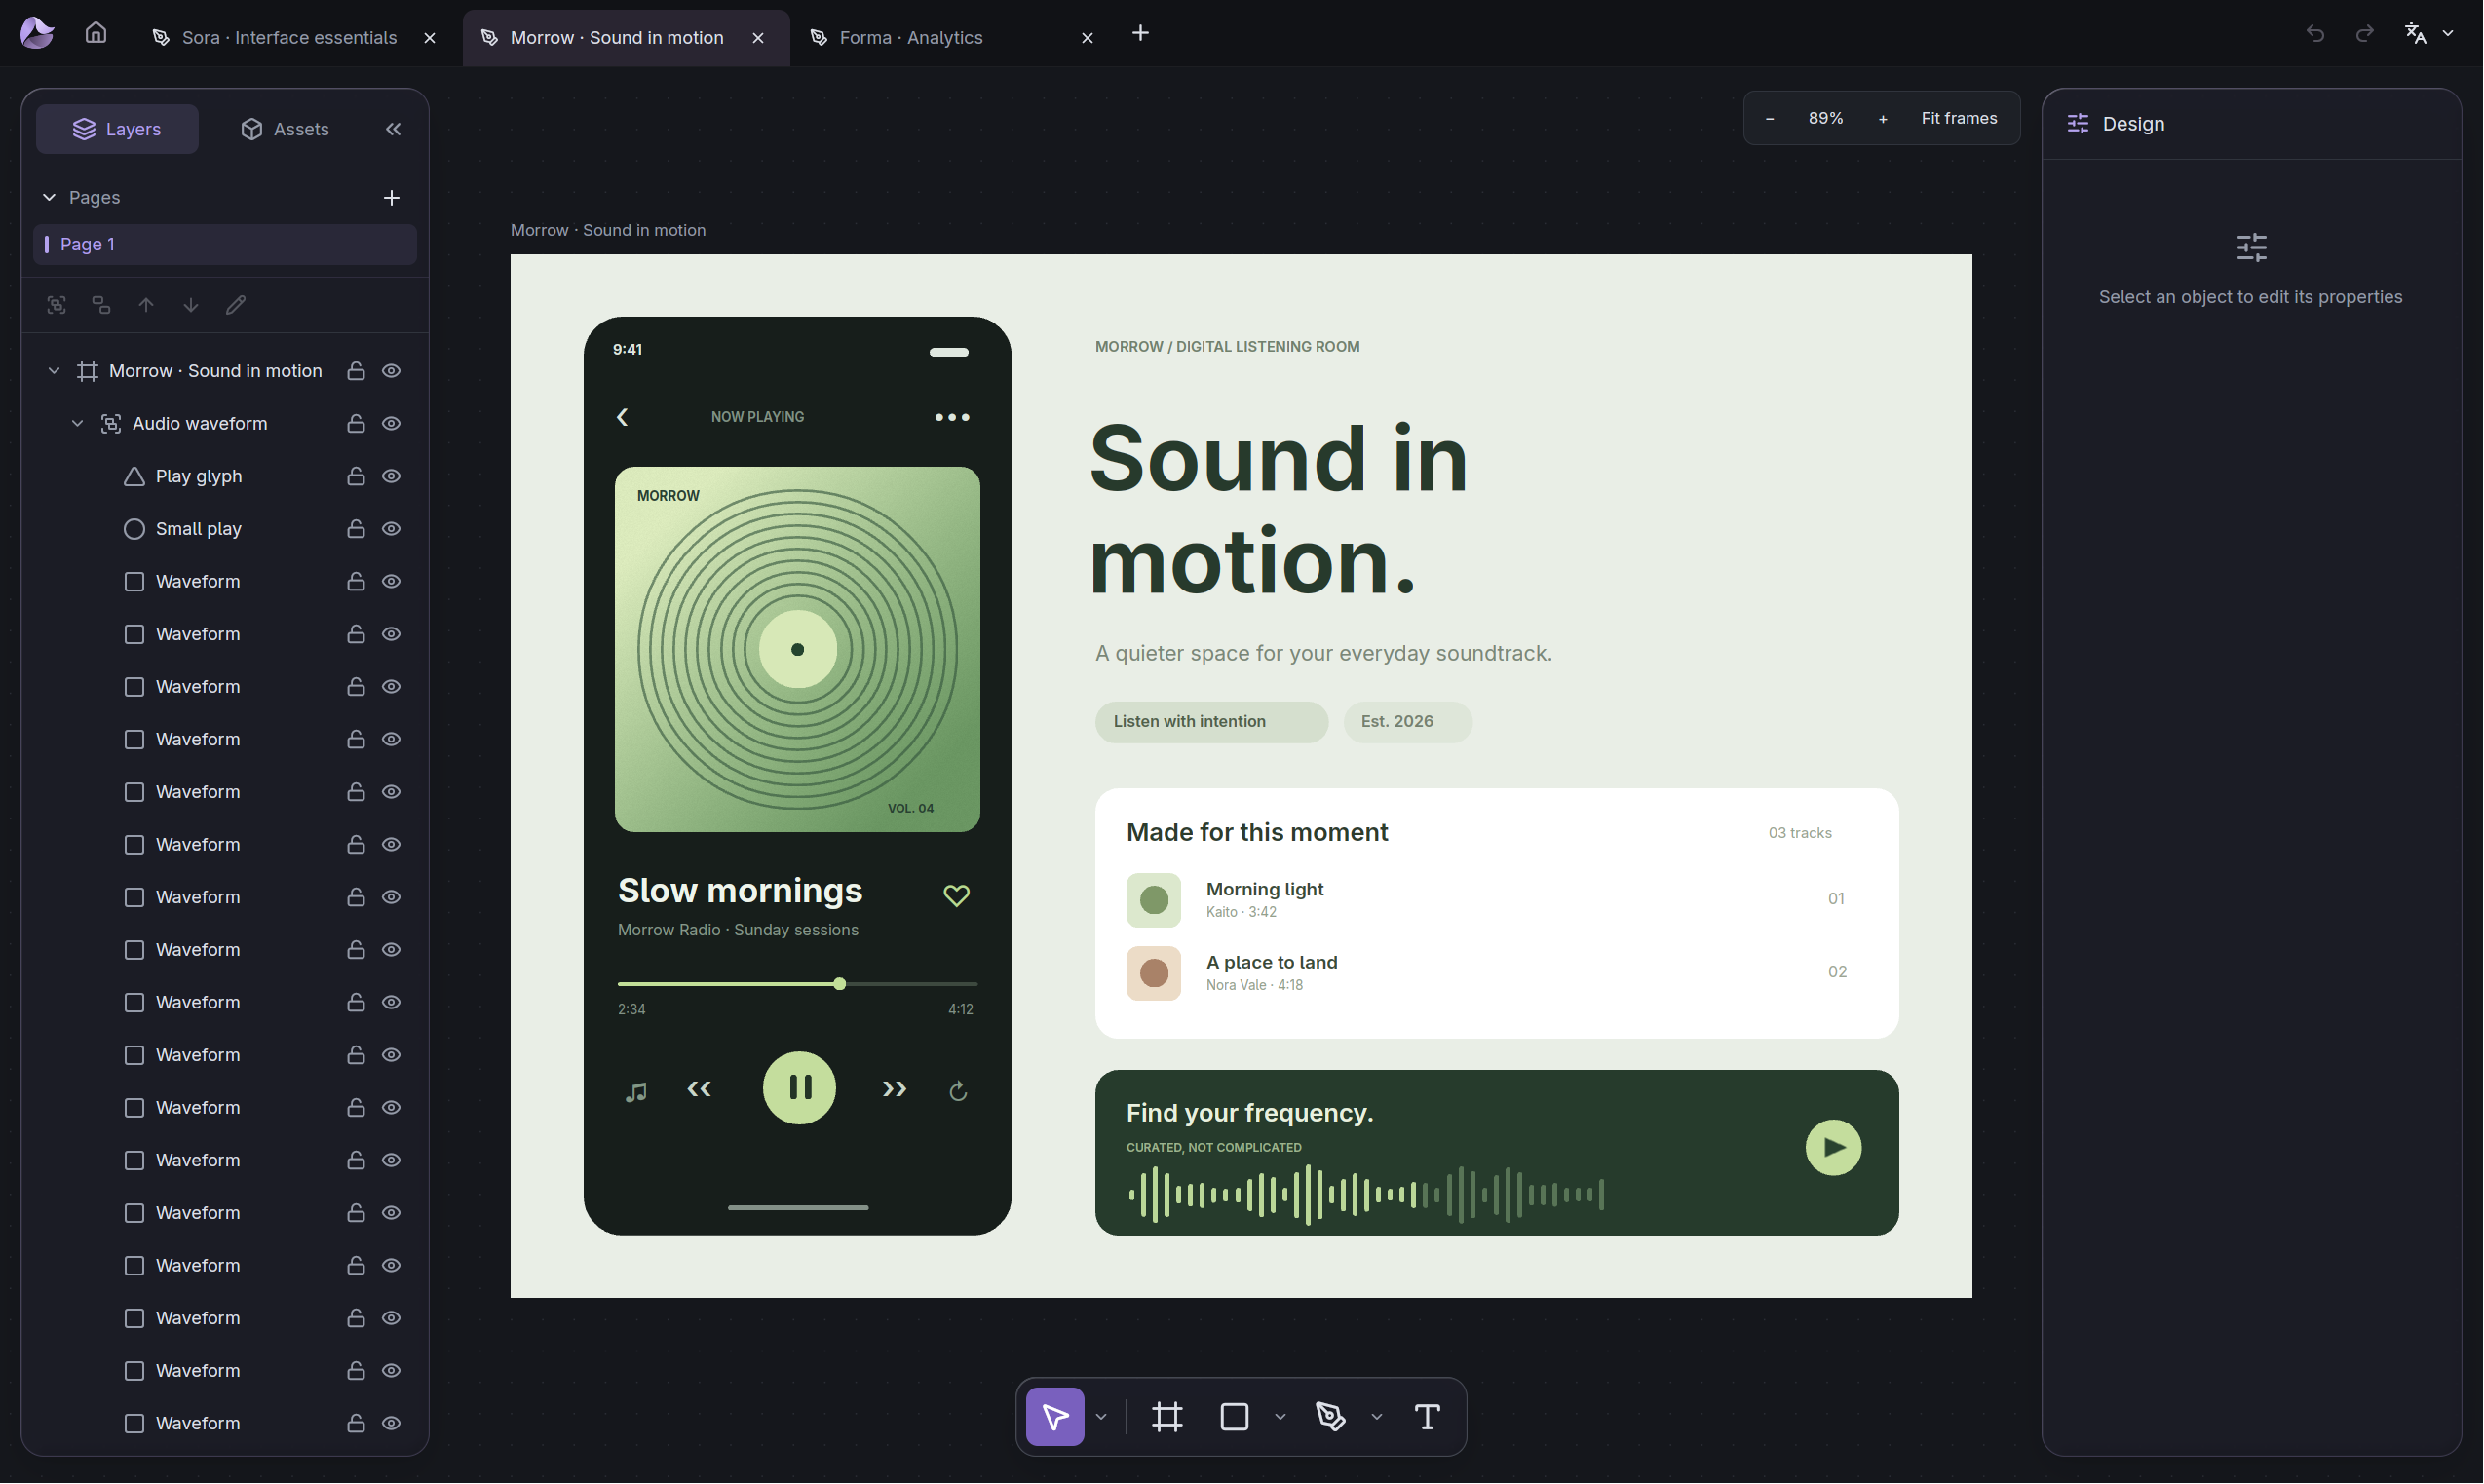Viewport: 2484px width, 1484px height.
Task: Collapse the Pages section chevron
Action: tap(49, 198)
